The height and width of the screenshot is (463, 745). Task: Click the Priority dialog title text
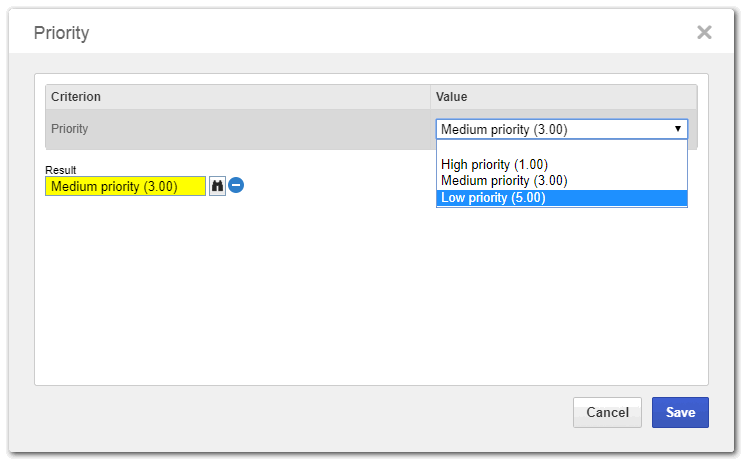point(61,33)
